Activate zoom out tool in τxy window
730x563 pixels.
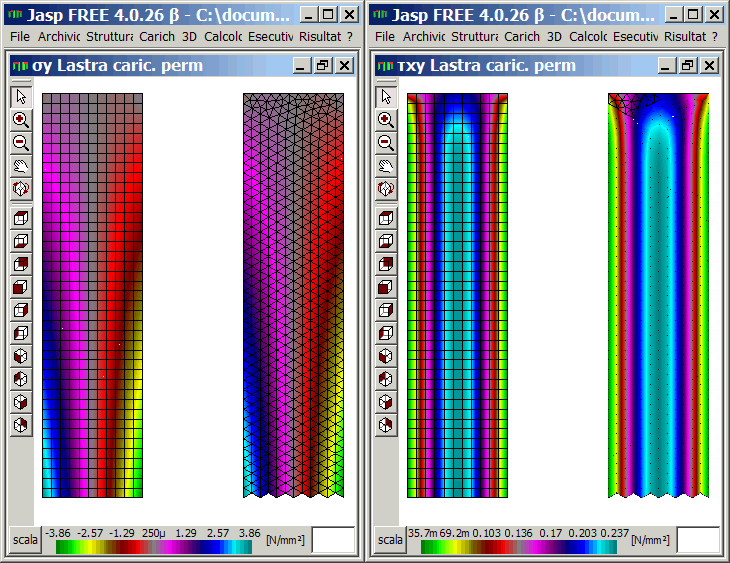(x=386, y=142)
